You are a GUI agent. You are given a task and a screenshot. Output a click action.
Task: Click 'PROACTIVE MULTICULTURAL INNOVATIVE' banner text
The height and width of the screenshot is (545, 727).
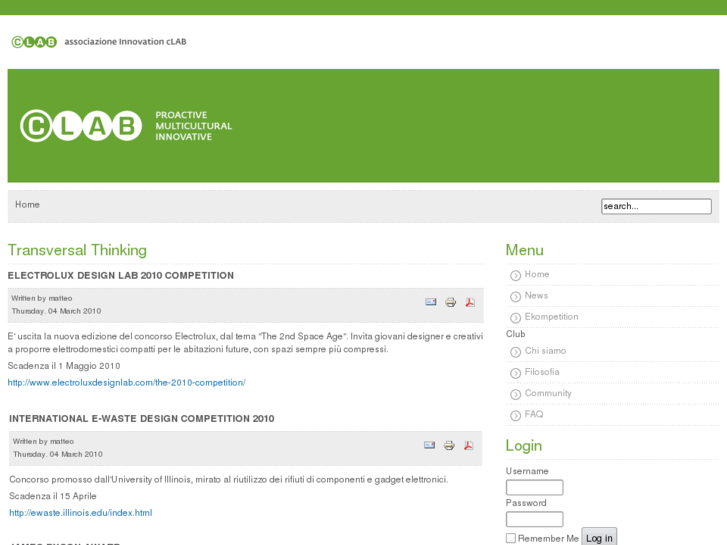[x=194, y=126]
